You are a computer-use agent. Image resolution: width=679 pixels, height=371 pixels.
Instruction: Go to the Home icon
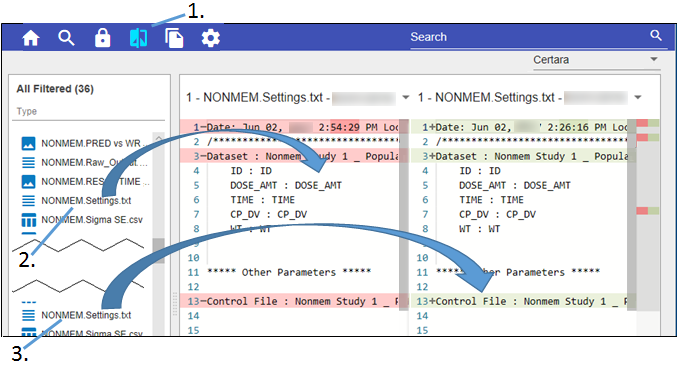pos(31,38)
